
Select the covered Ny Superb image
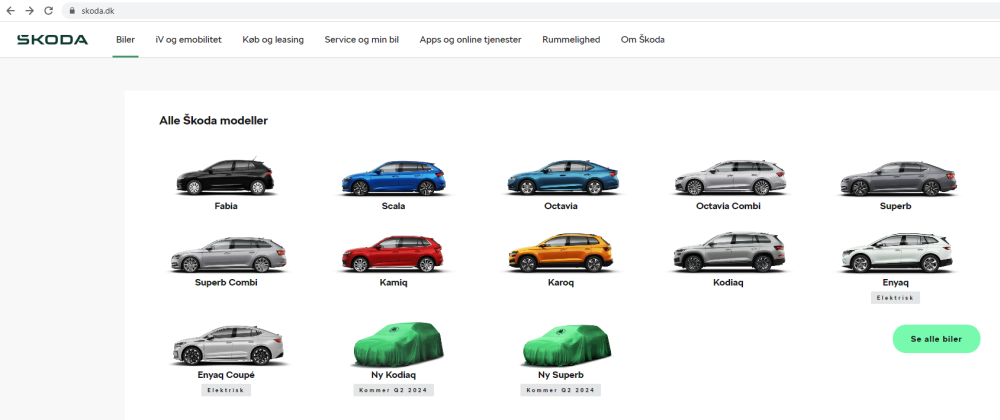(x=566, y=345)
